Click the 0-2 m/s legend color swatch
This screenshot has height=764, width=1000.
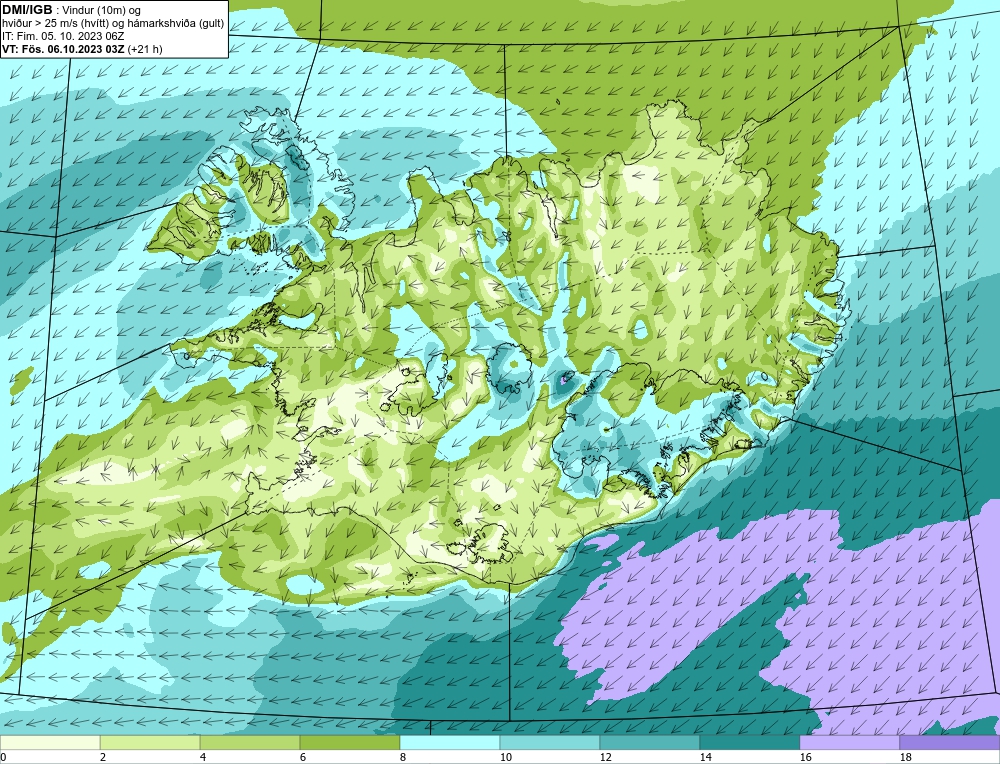pyautogui.click(x=50, y=743)
